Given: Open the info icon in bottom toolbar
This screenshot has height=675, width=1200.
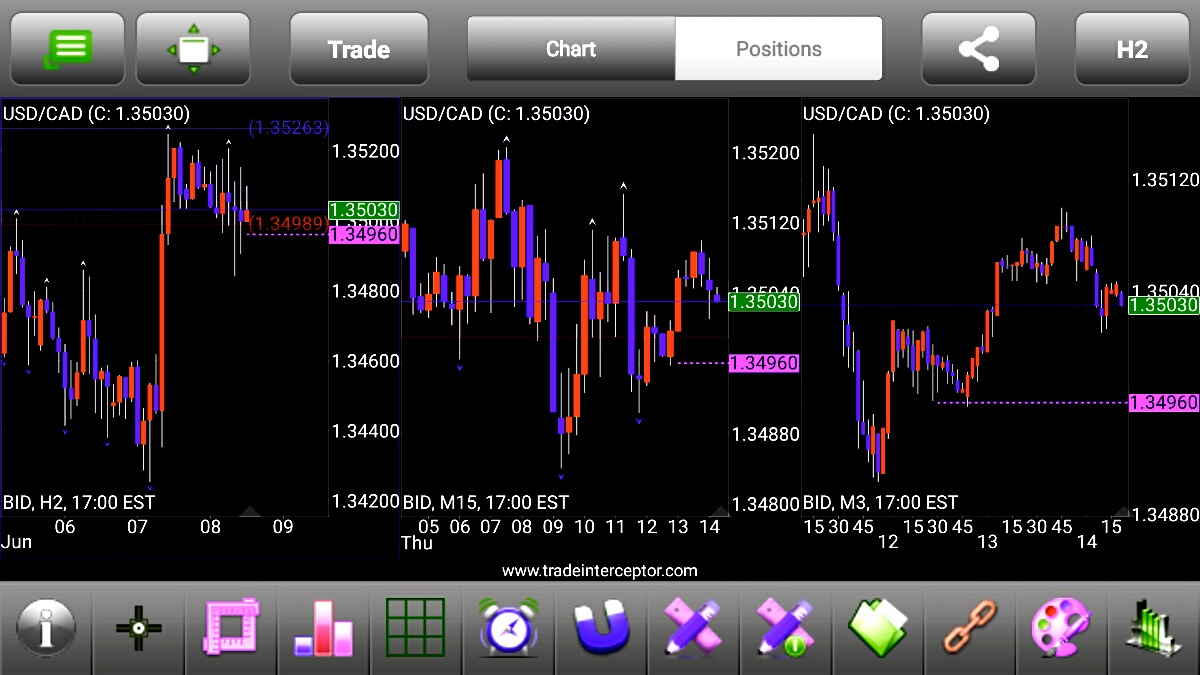Looking at the screenshot, I should [45, 628].
